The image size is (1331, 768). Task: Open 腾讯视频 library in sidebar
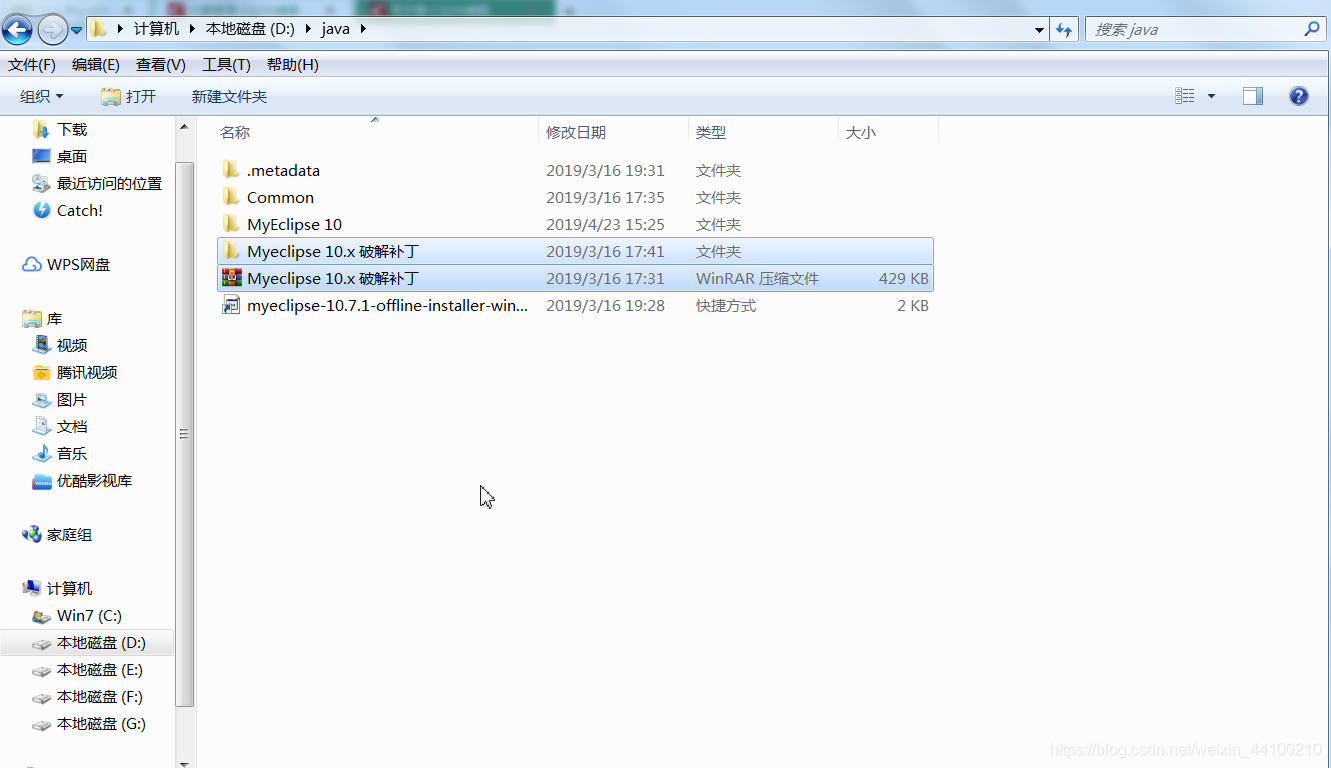87,372
